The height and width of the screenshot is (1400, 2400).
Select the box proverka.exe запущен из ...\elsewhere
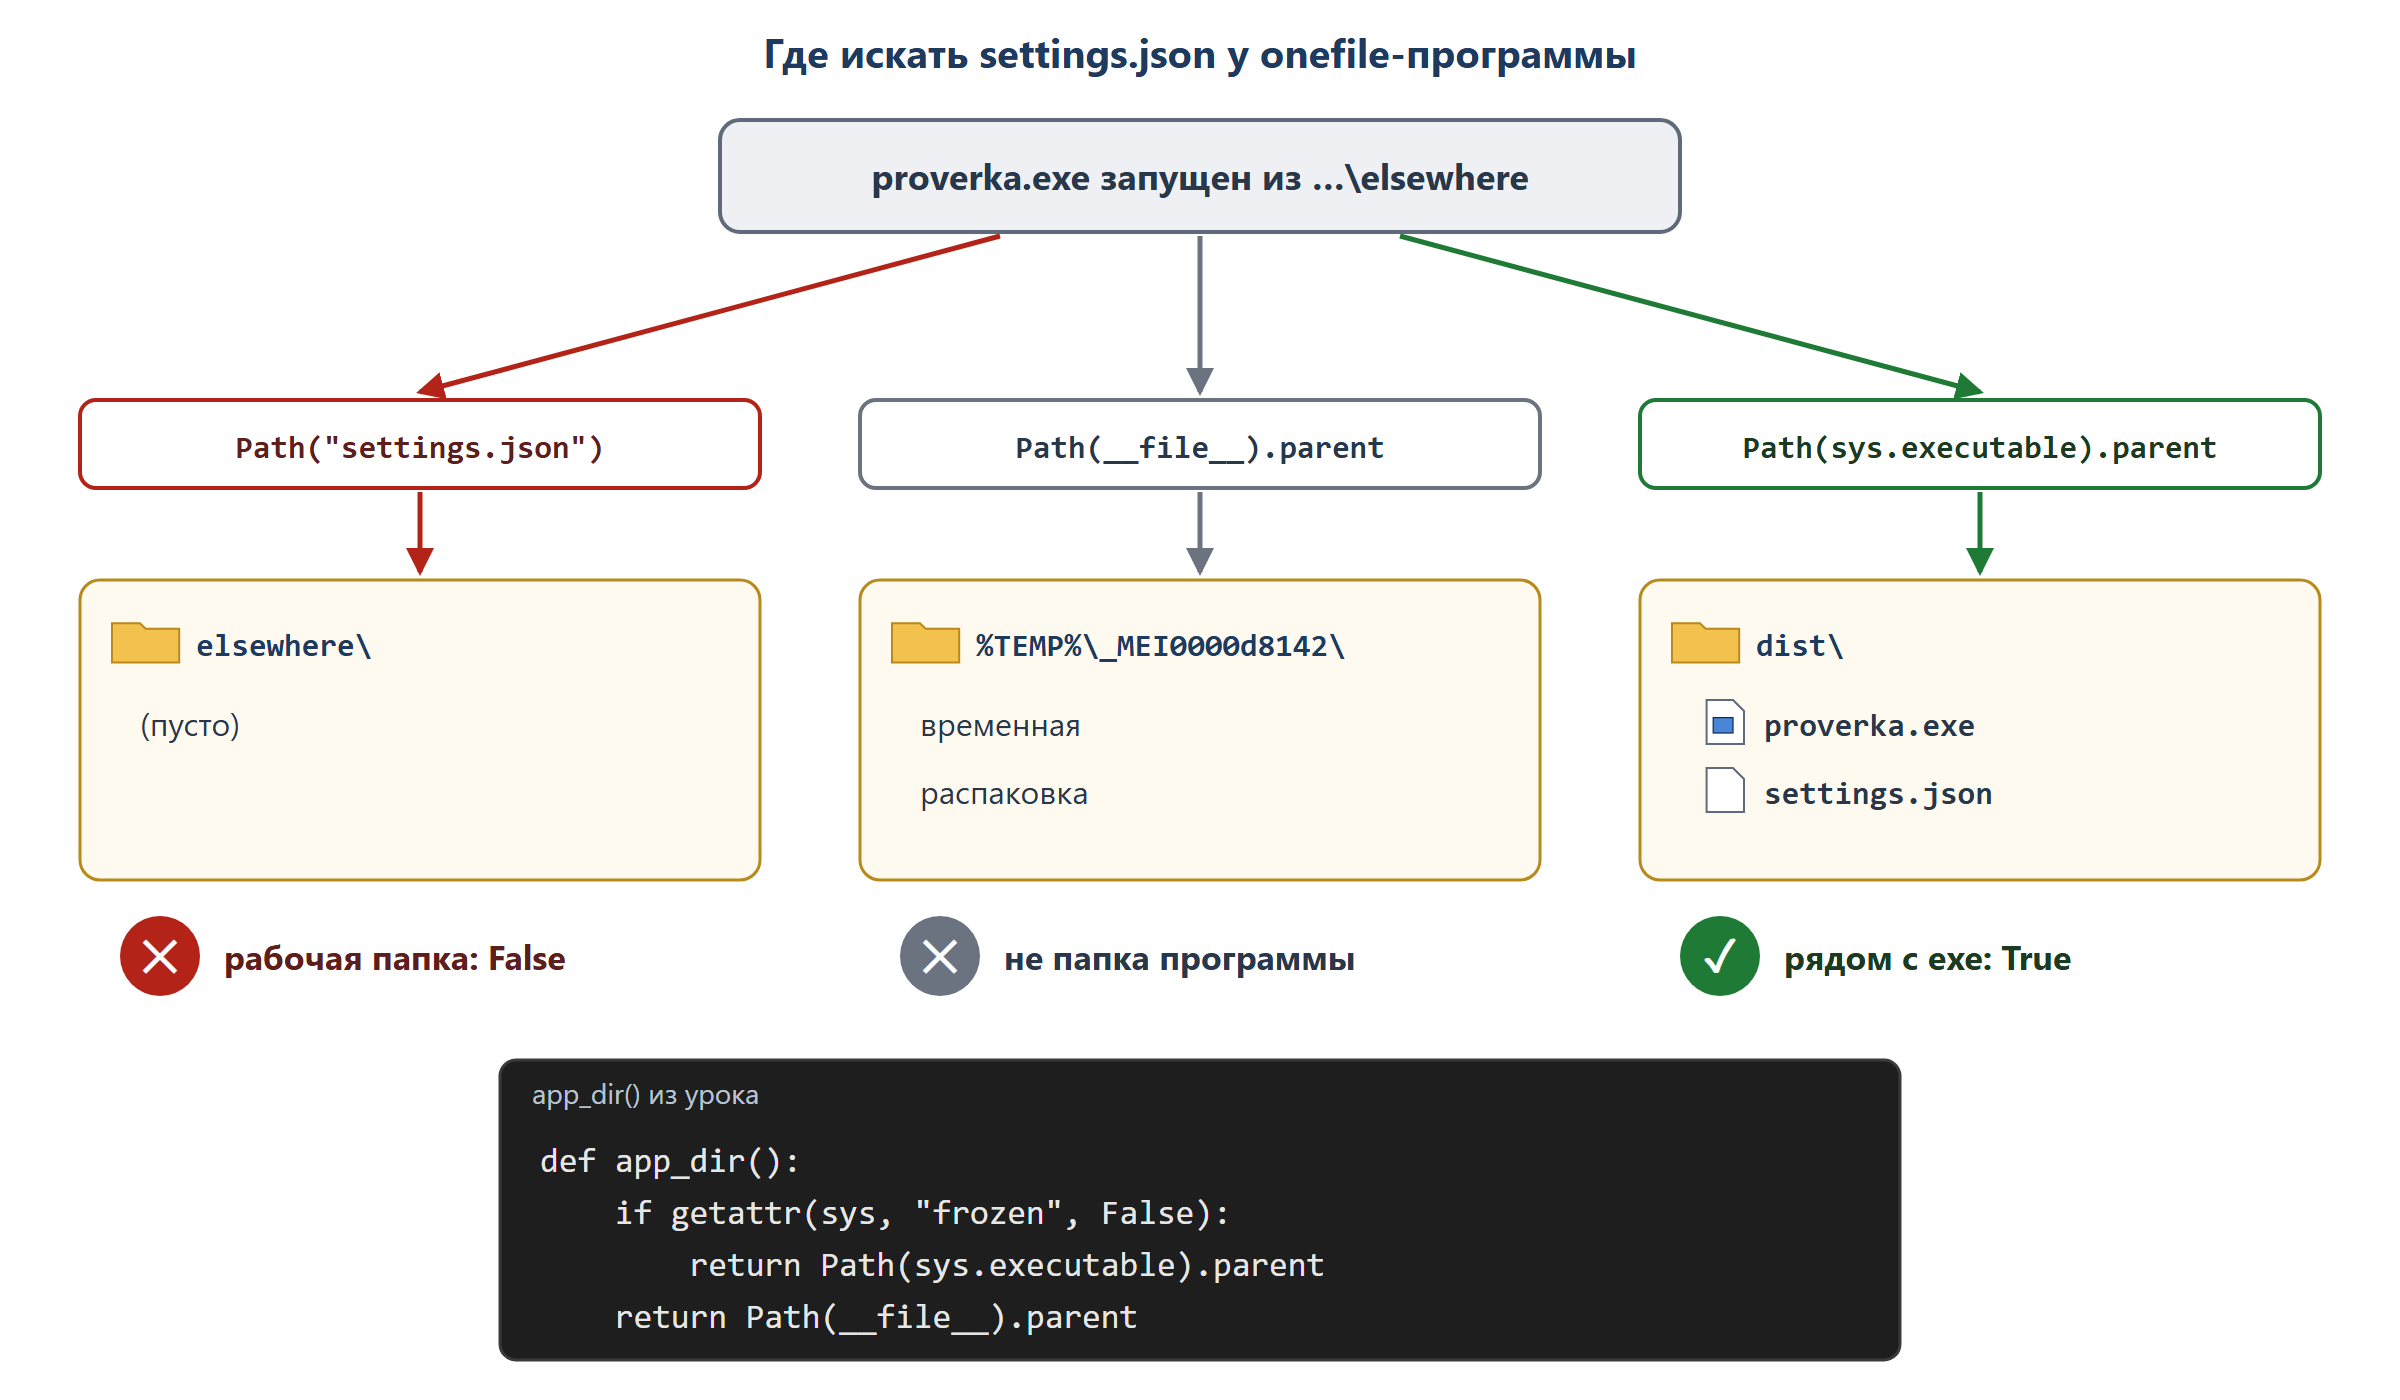coord(1200,177)
